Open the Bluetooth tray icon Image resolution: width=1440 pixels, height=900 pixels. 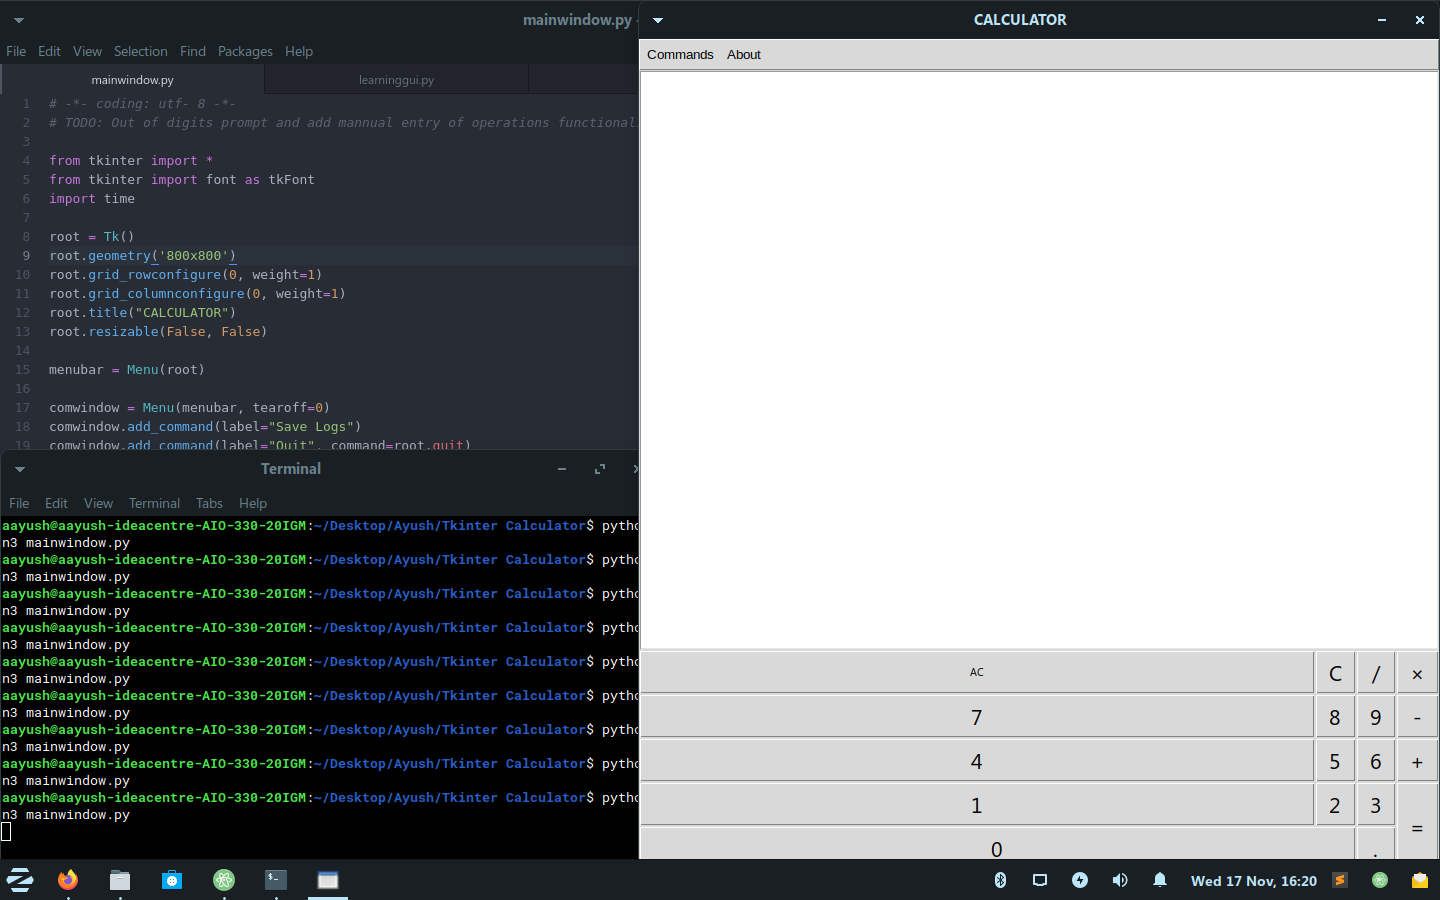pos(1000,880)
